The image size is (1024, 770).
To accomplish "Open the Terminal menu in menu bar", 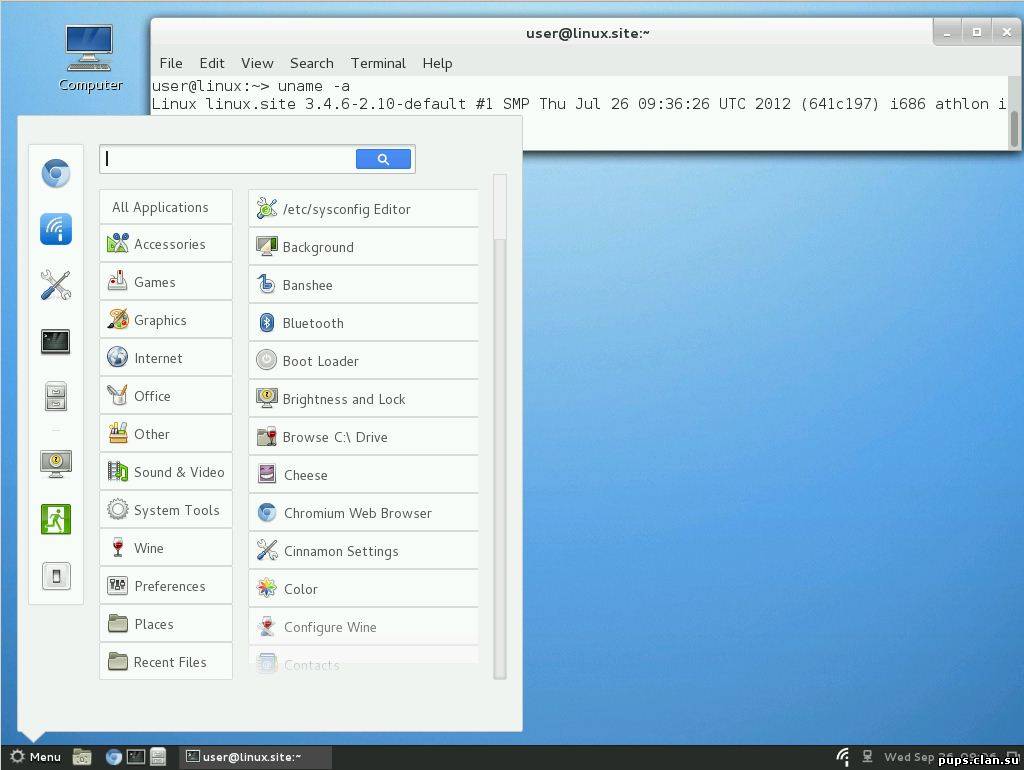I will point(378,63).
